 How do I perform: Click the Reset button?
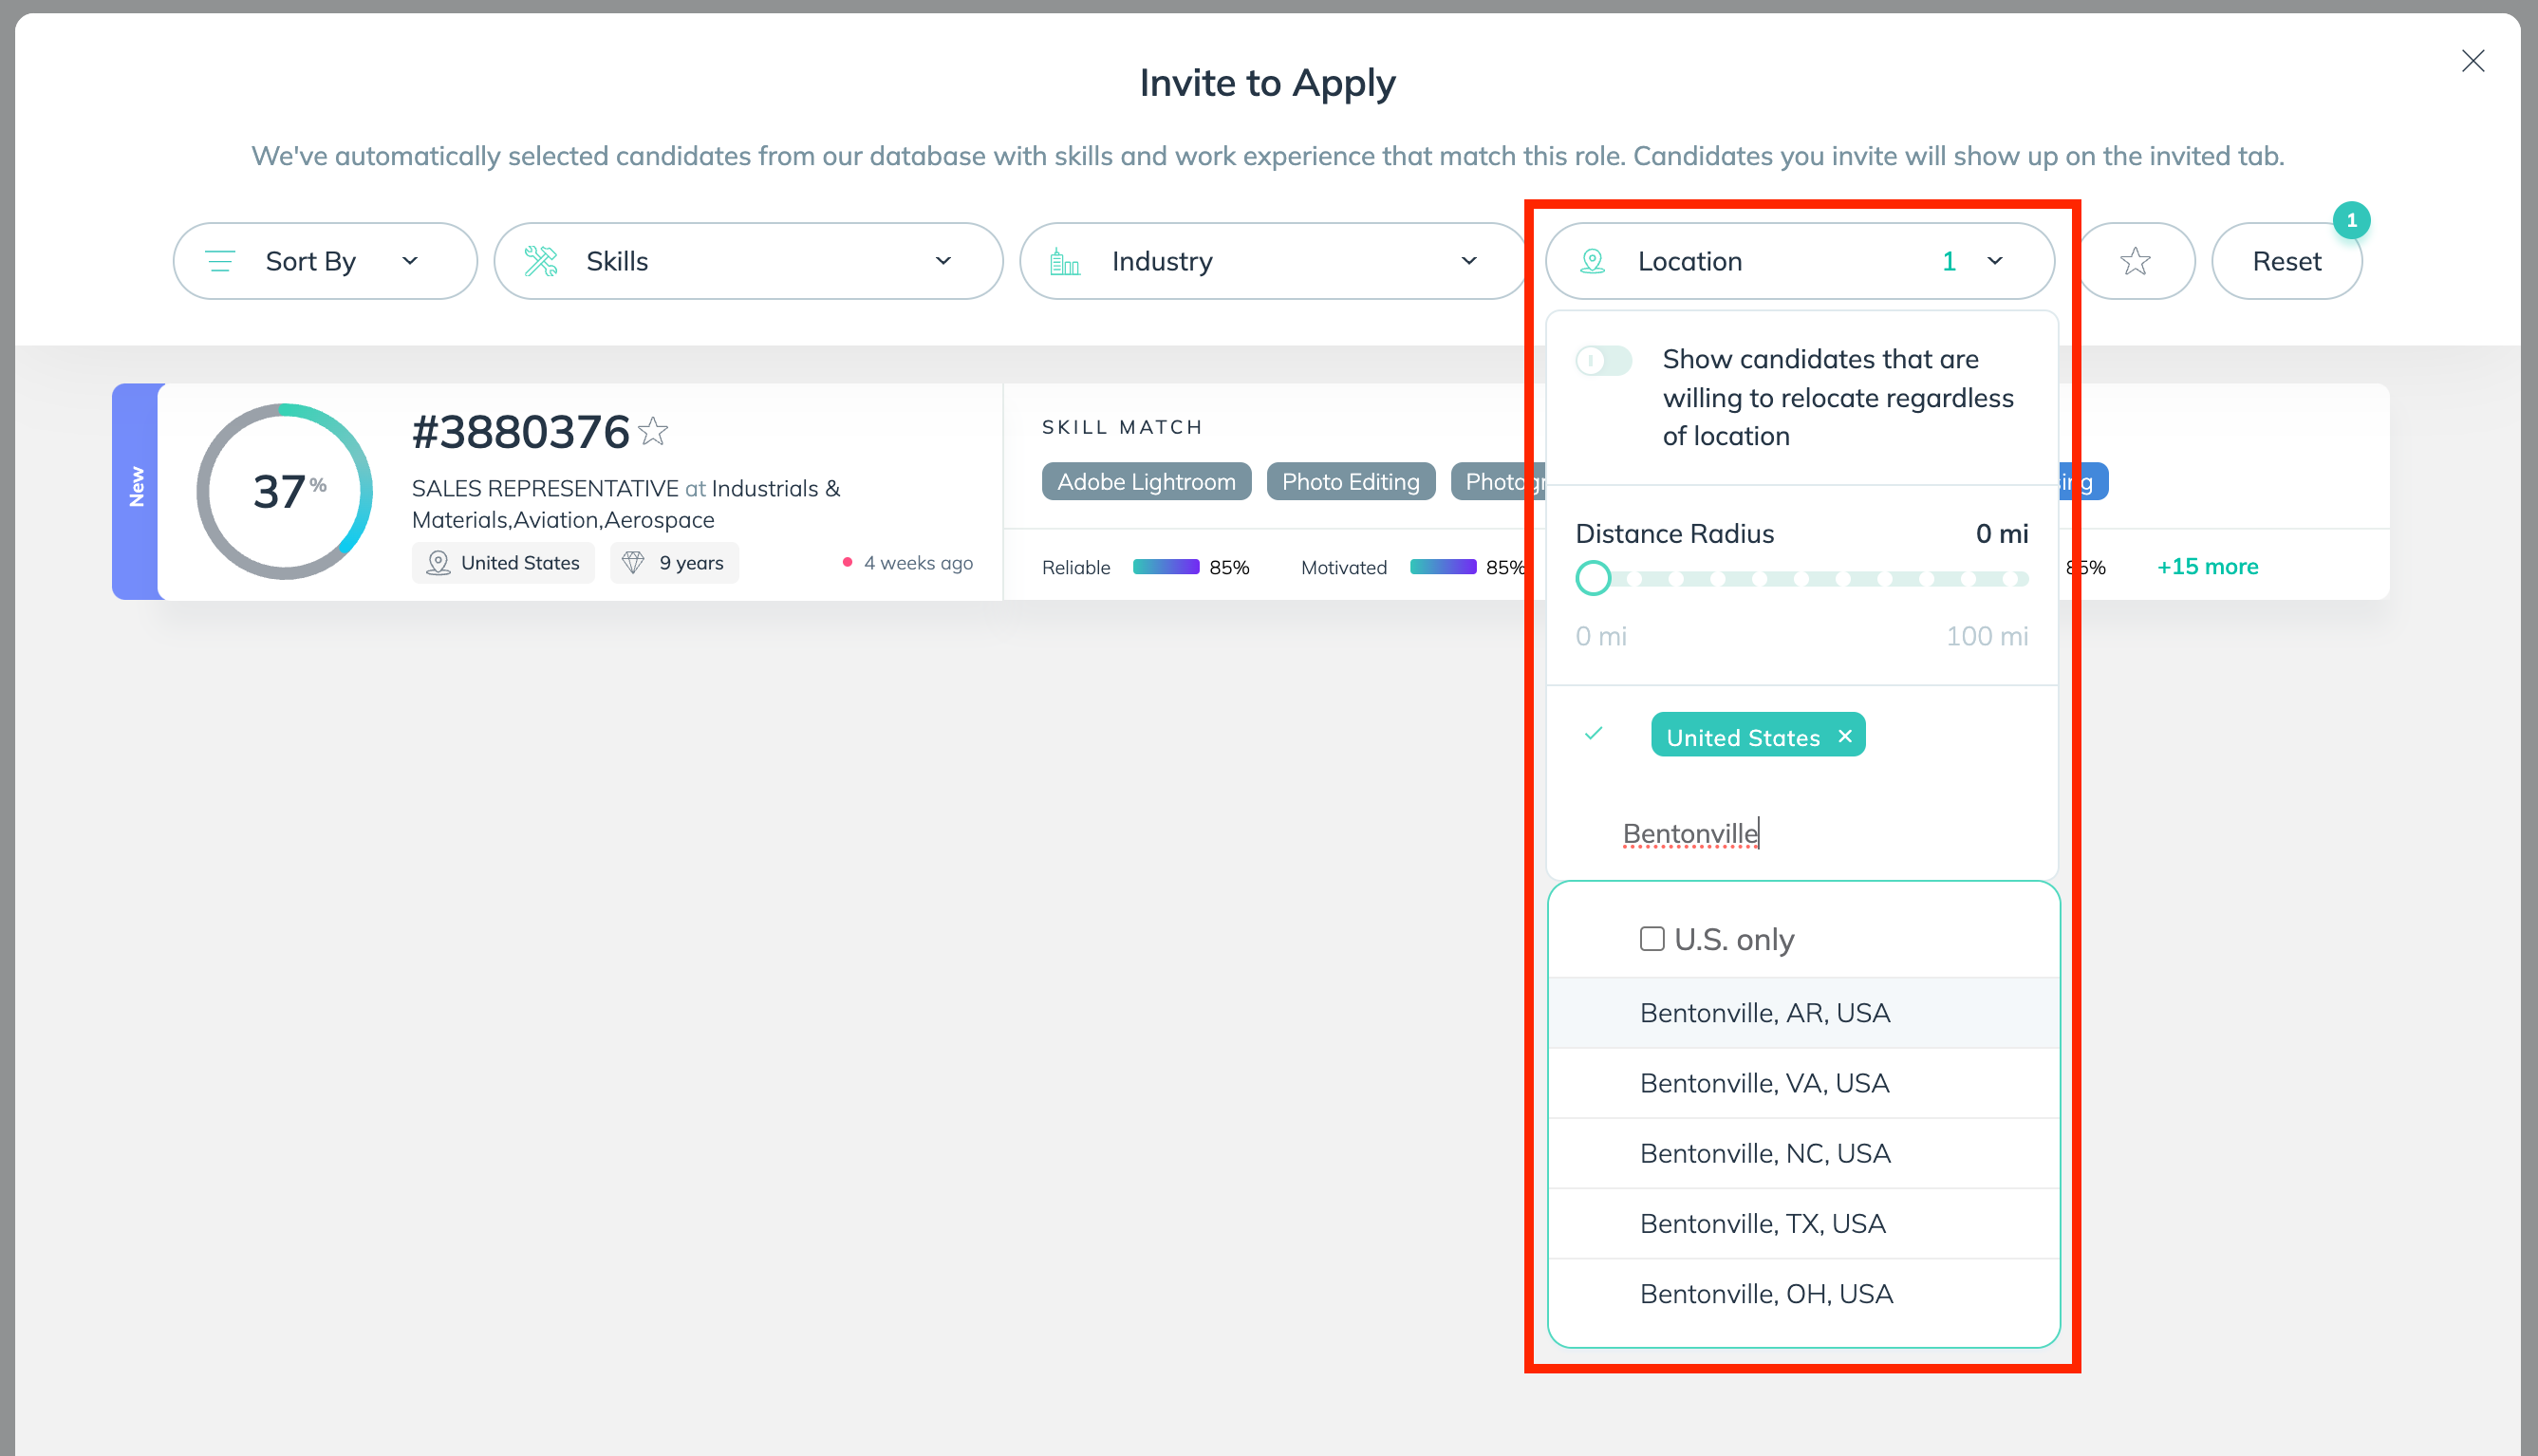[2287, 260]
